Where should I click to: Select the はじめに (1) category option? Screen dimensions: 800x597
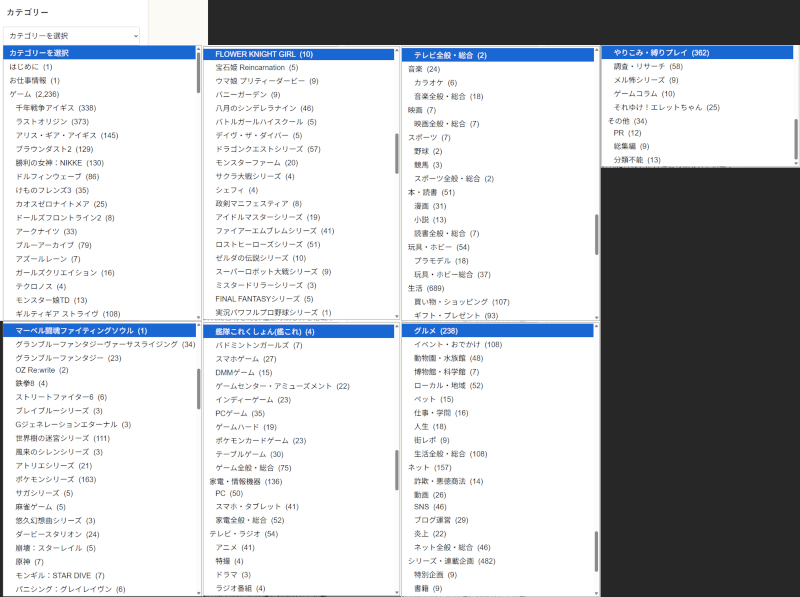click(99, 67)
